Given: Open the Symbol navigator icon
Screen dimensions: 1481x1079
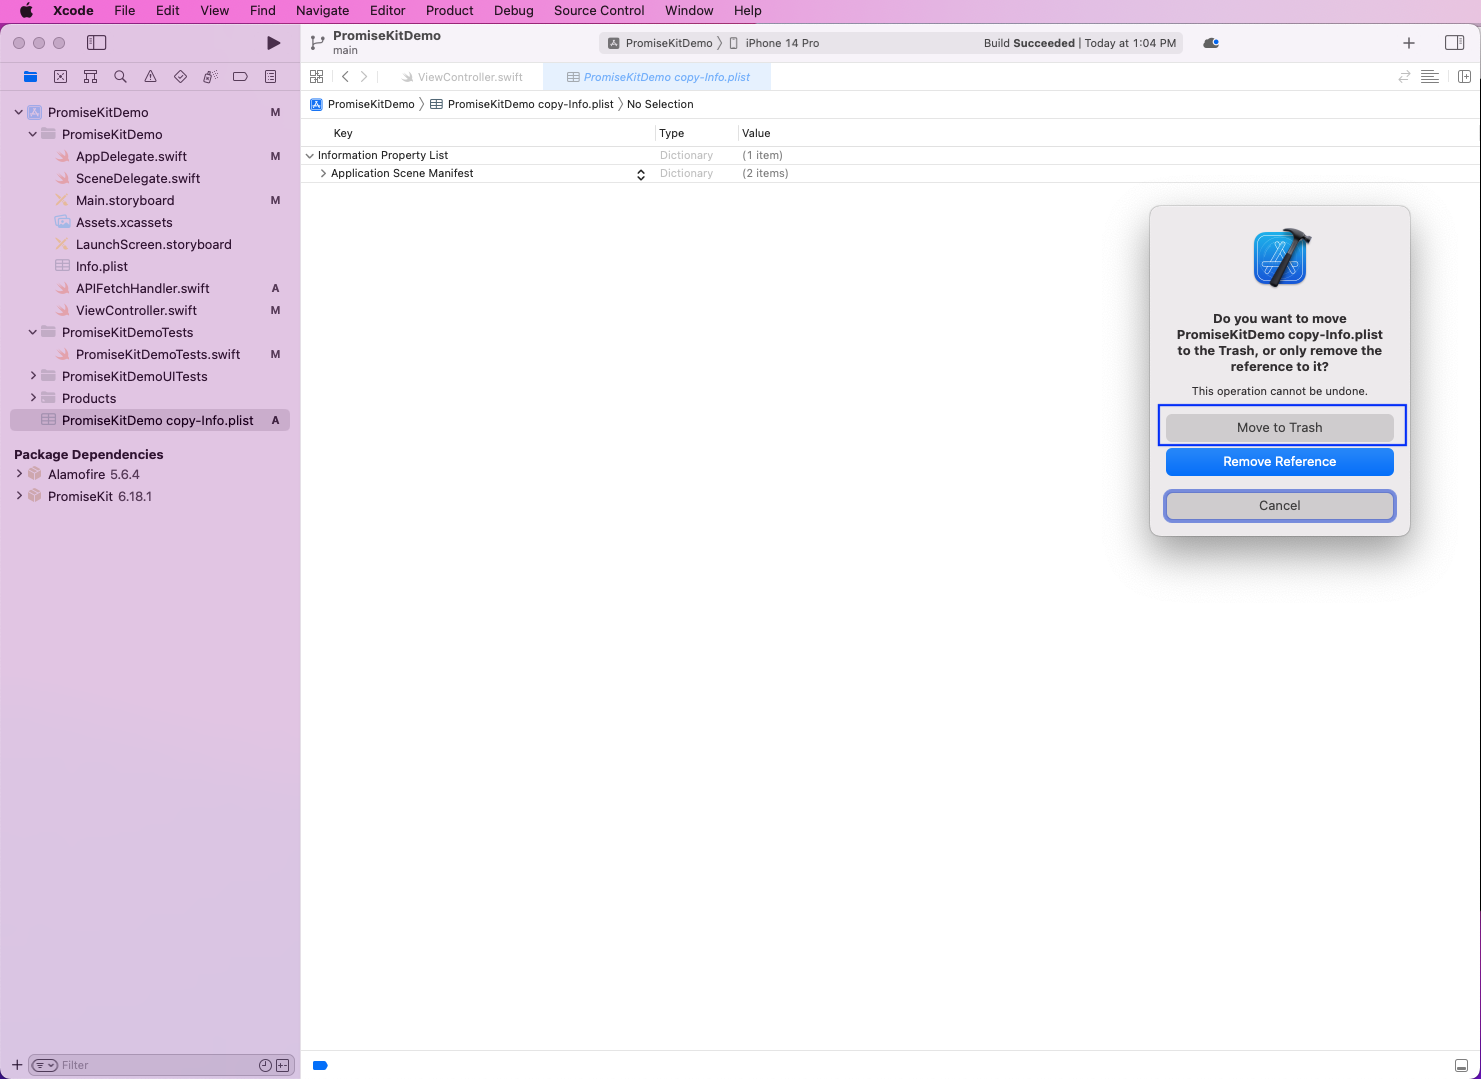Looking at the screenshot, I should pos(90,76).
